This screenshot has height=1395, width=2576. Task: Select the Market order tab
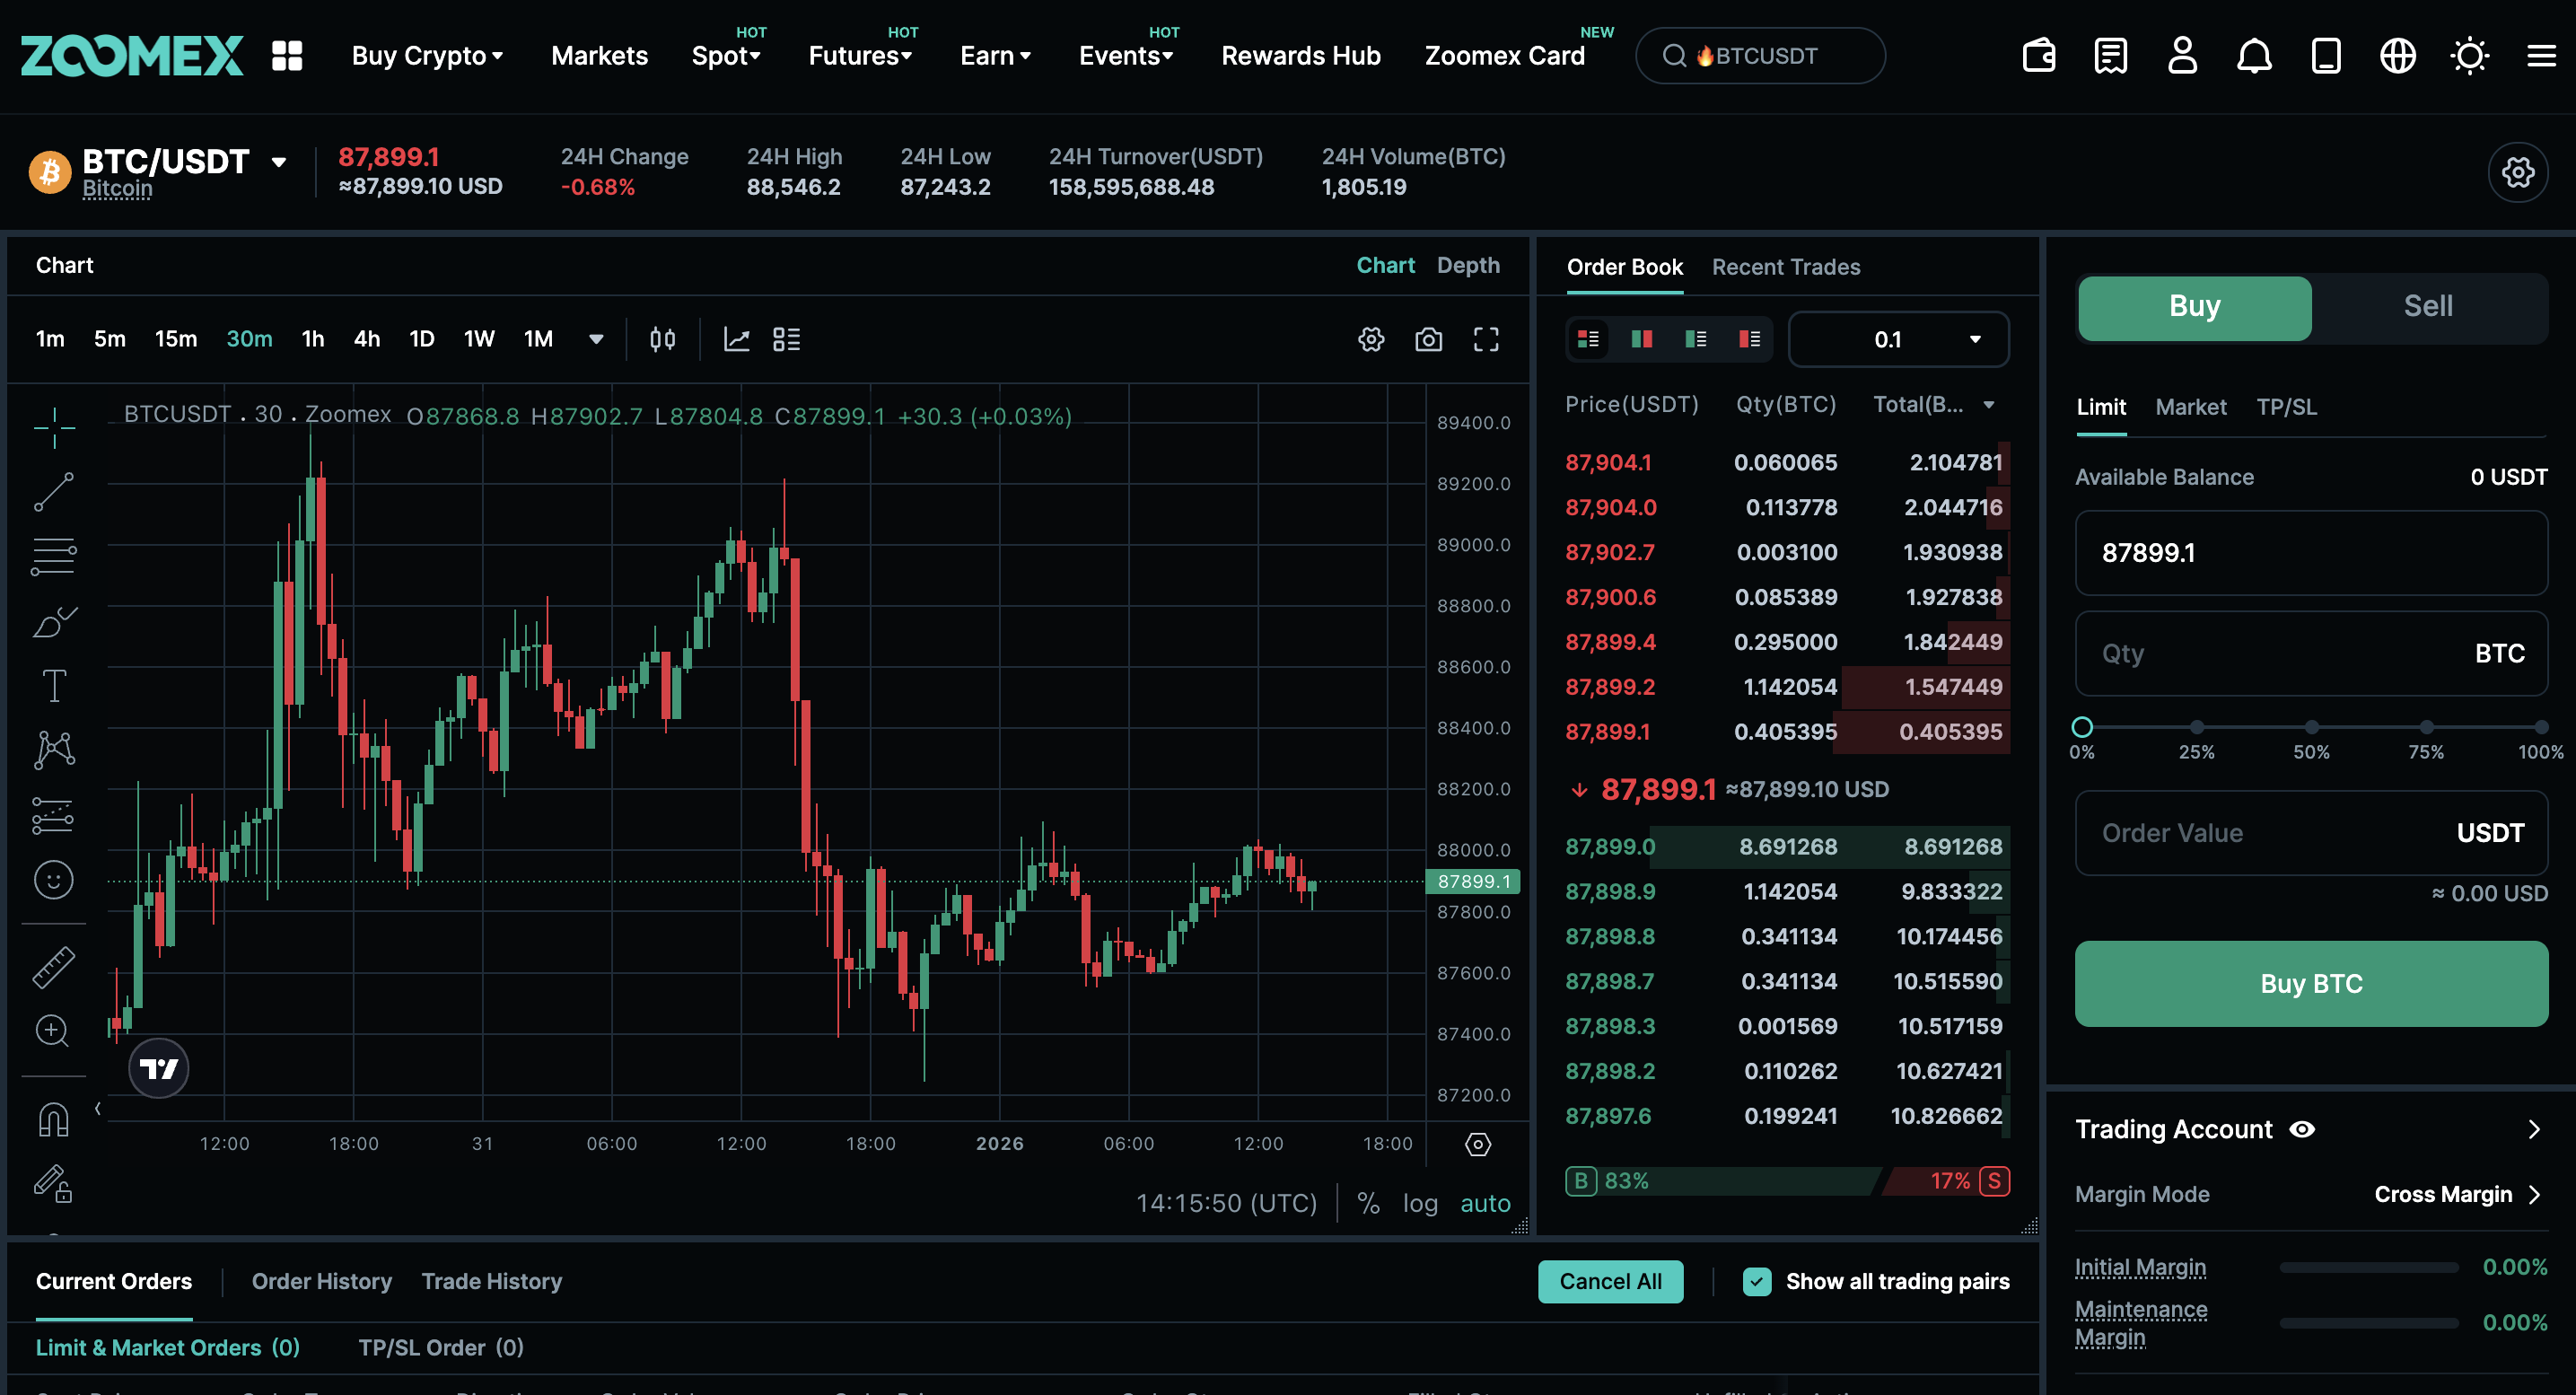(2190, 407)
